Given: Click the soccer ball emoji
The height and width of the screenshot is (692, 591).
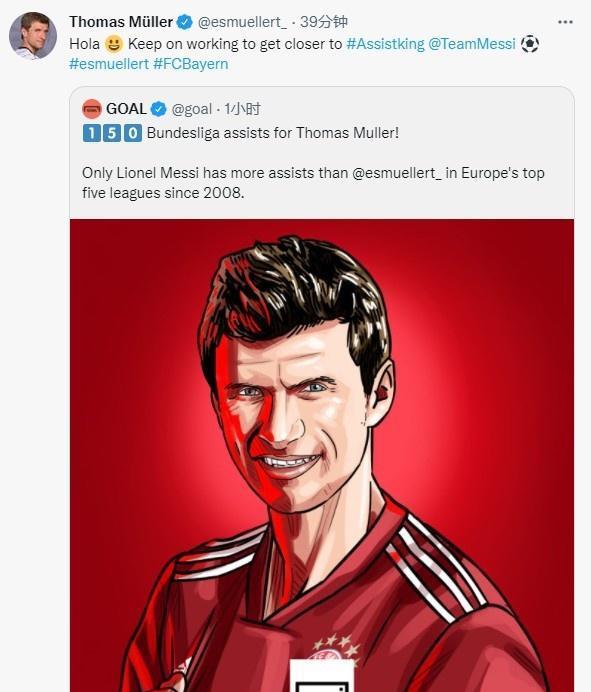Looking at the screenshot, I should [530, 44].
